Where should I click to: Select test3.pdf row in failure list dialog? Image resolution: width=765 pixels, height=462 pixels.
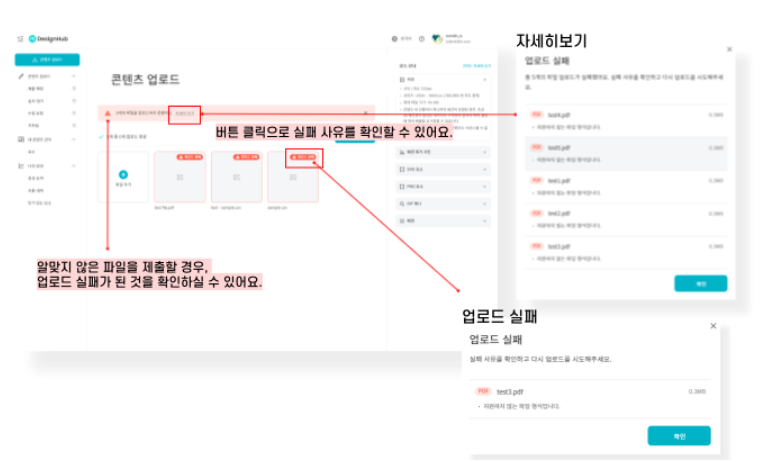tap(626, 252)
